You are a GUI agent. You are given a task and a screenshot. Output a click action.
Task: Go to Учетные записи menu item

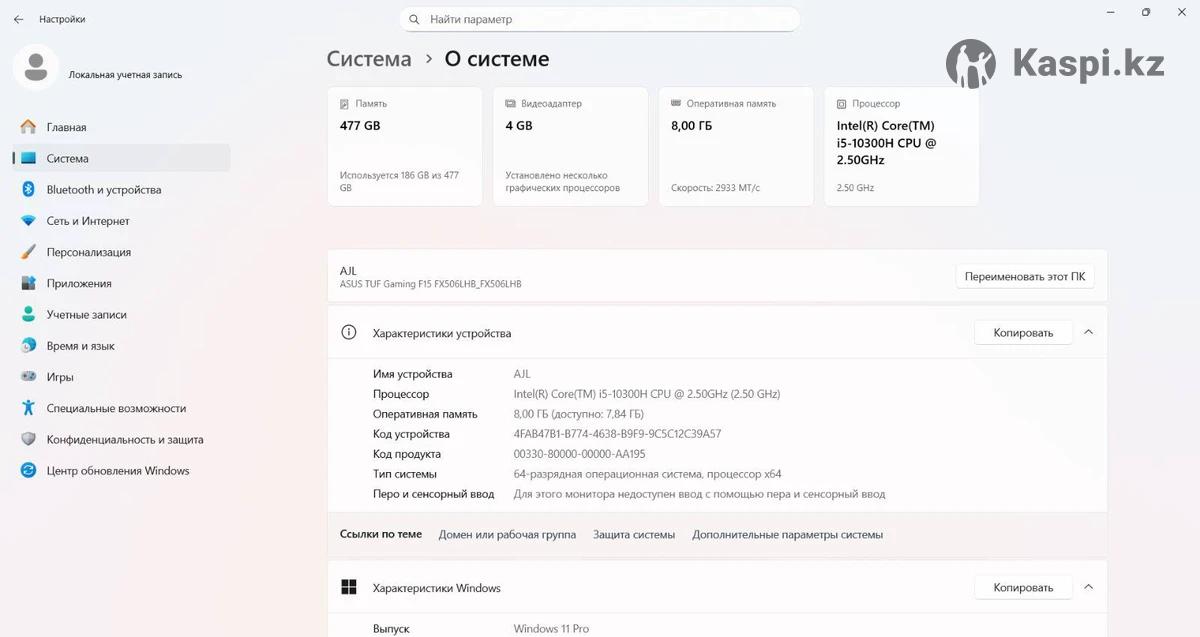coord(86,315)
